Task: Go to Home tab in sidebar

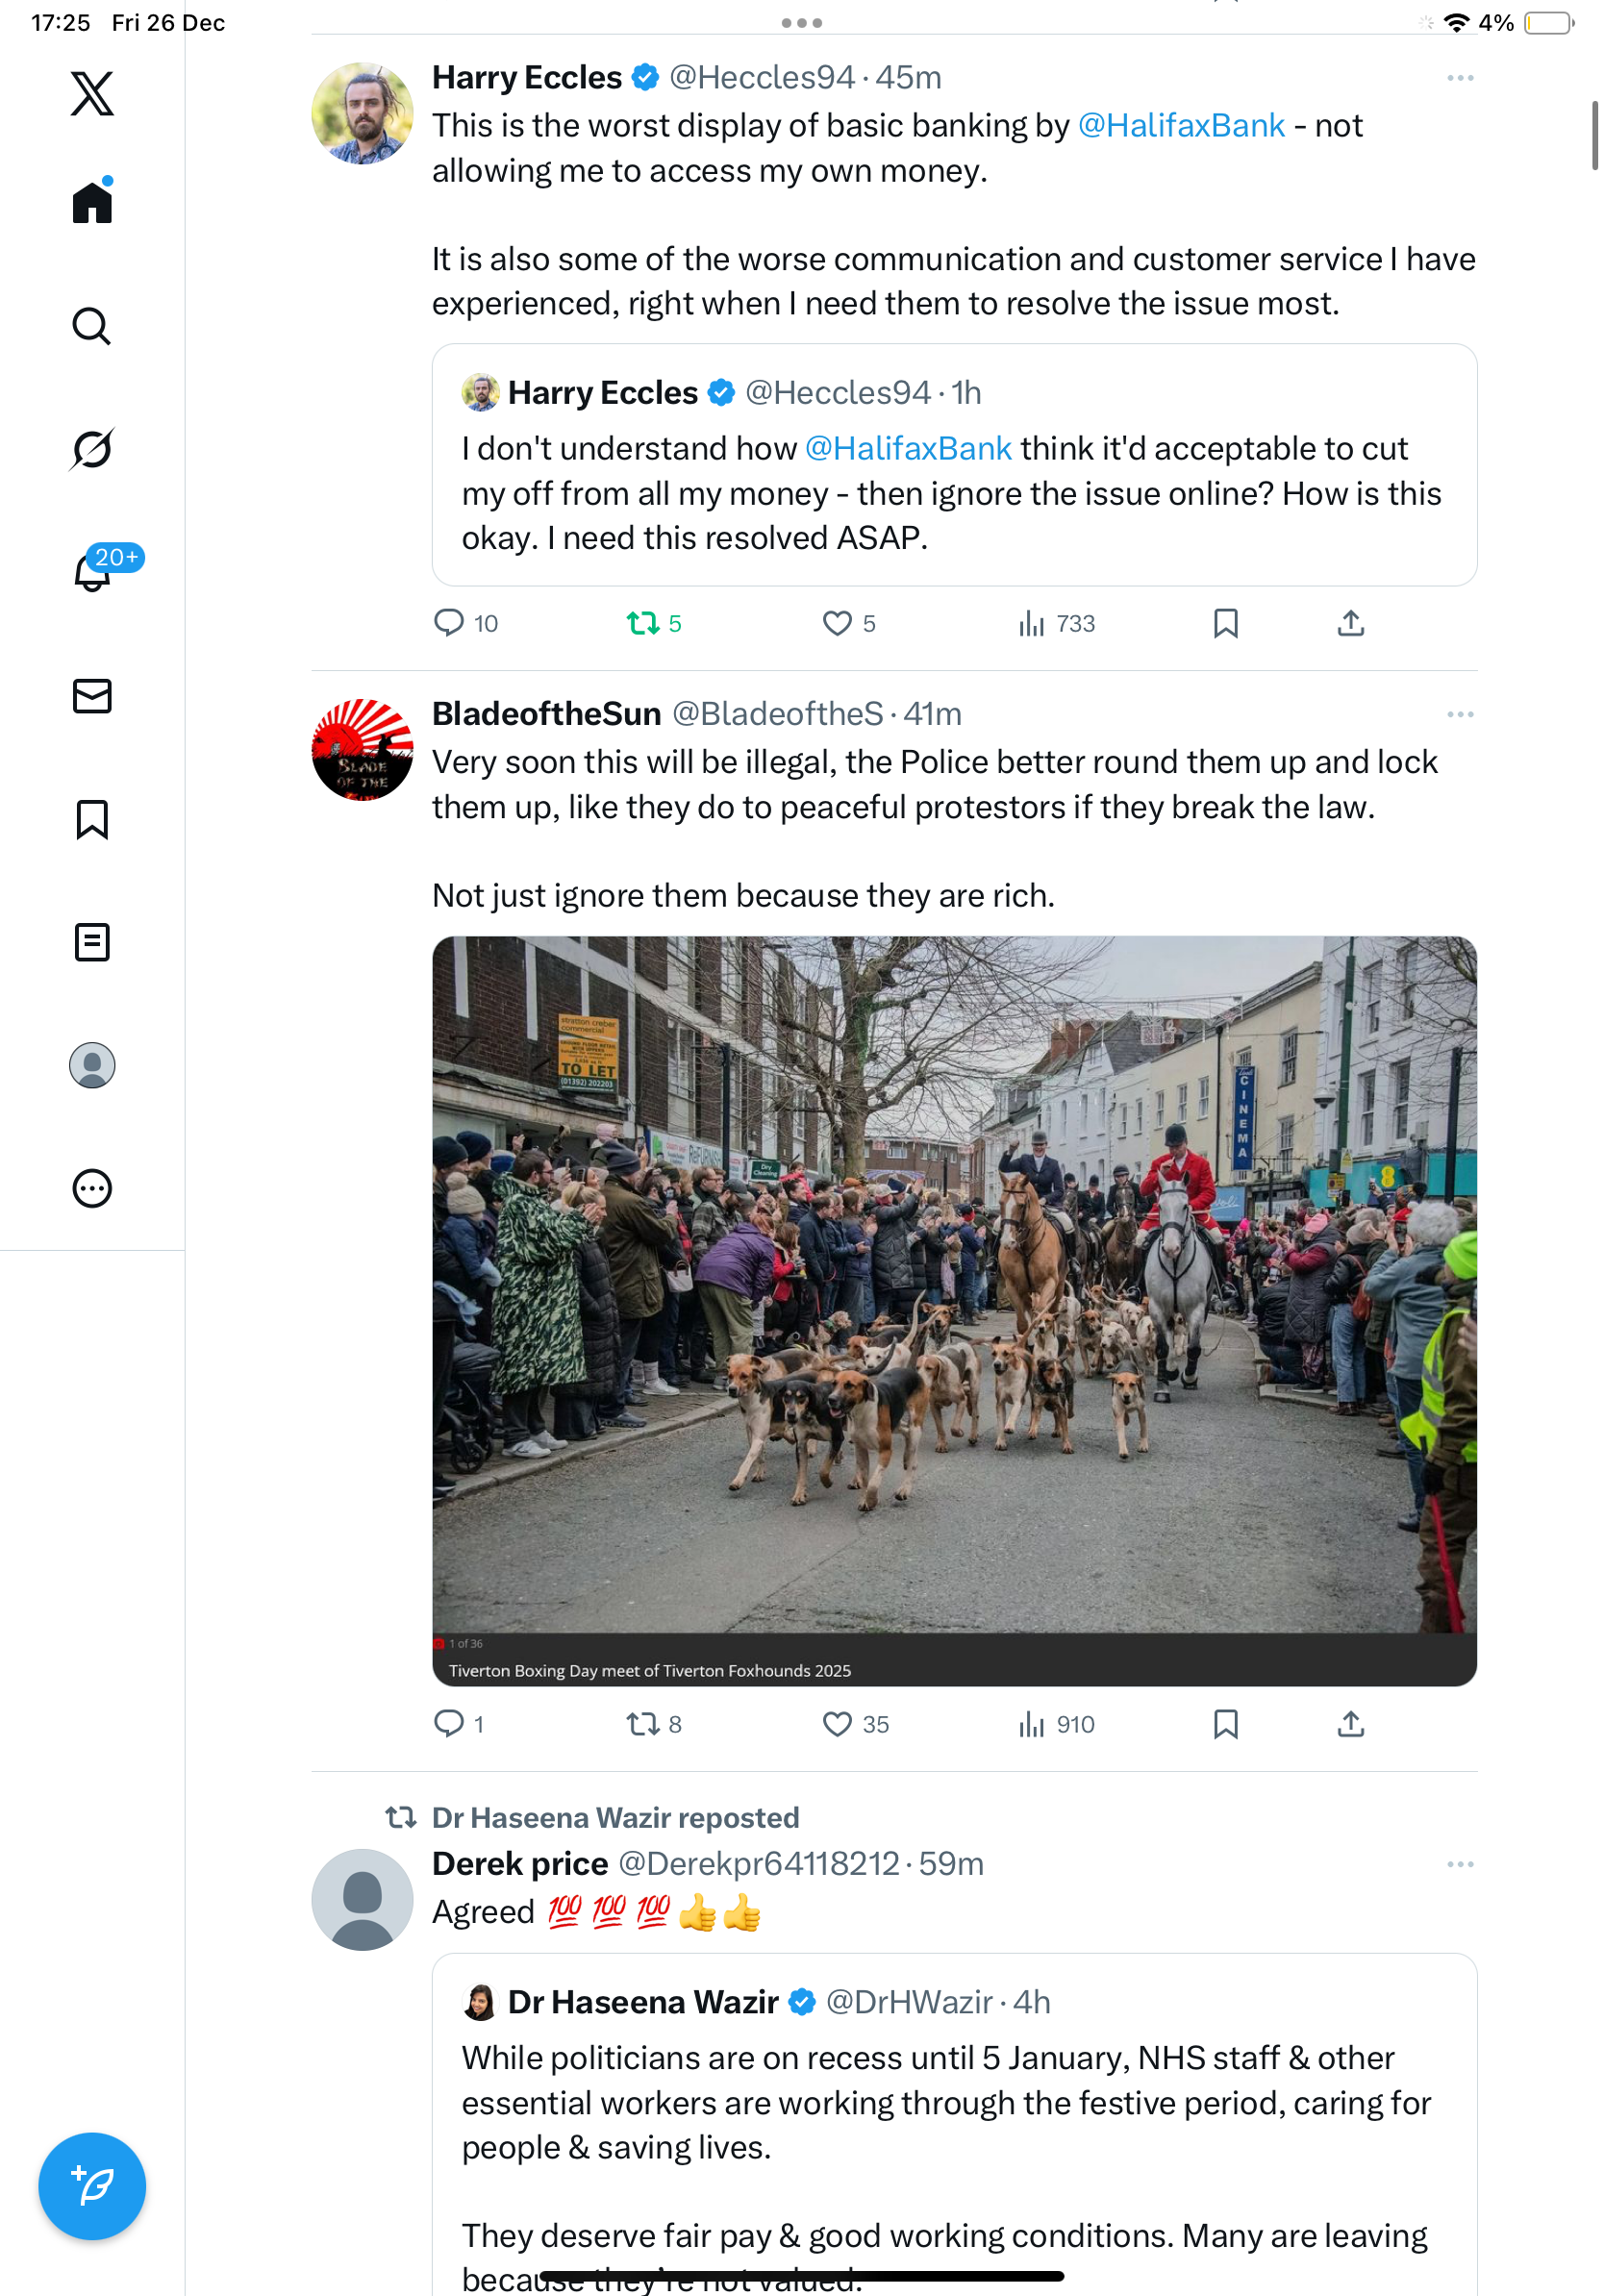Action: tap(92, 203)
